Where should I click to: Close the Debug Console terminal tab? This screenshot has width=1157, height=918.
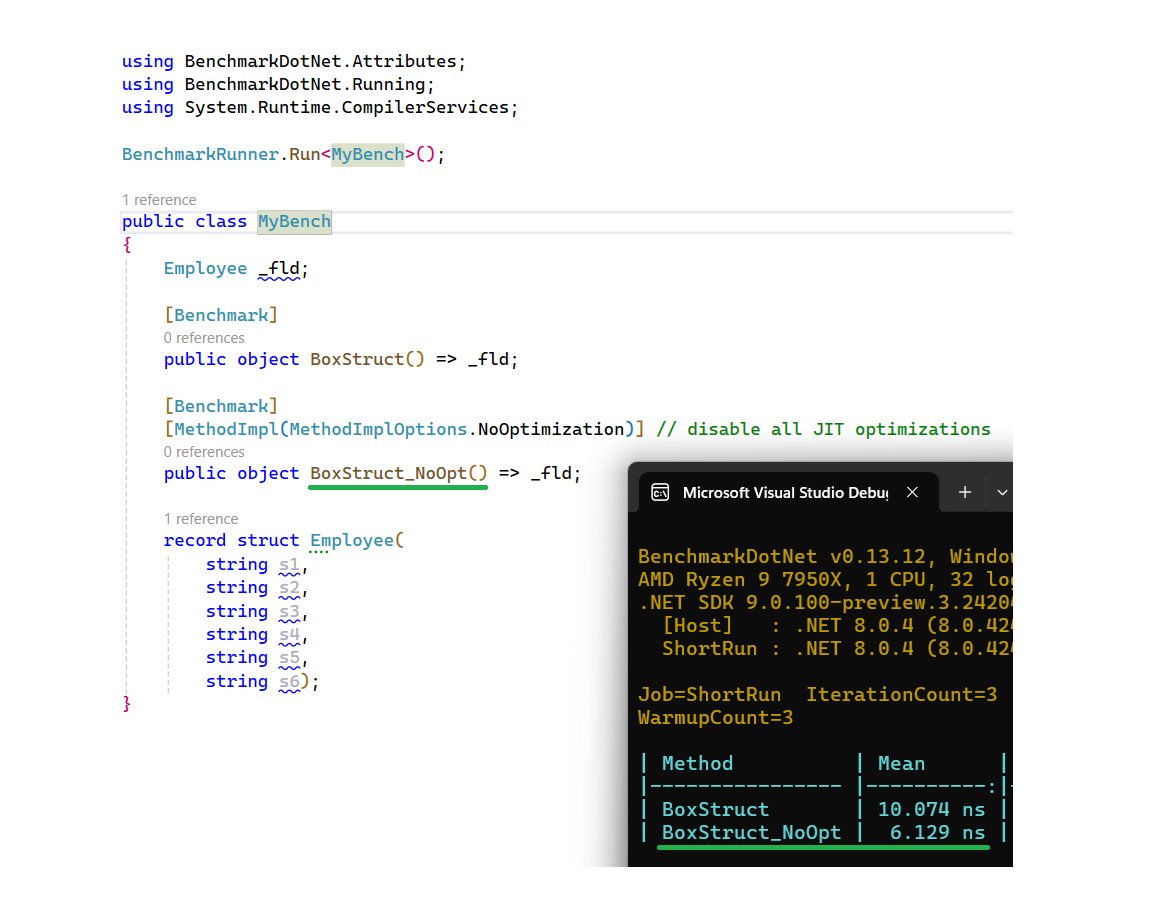coord(912,492)
